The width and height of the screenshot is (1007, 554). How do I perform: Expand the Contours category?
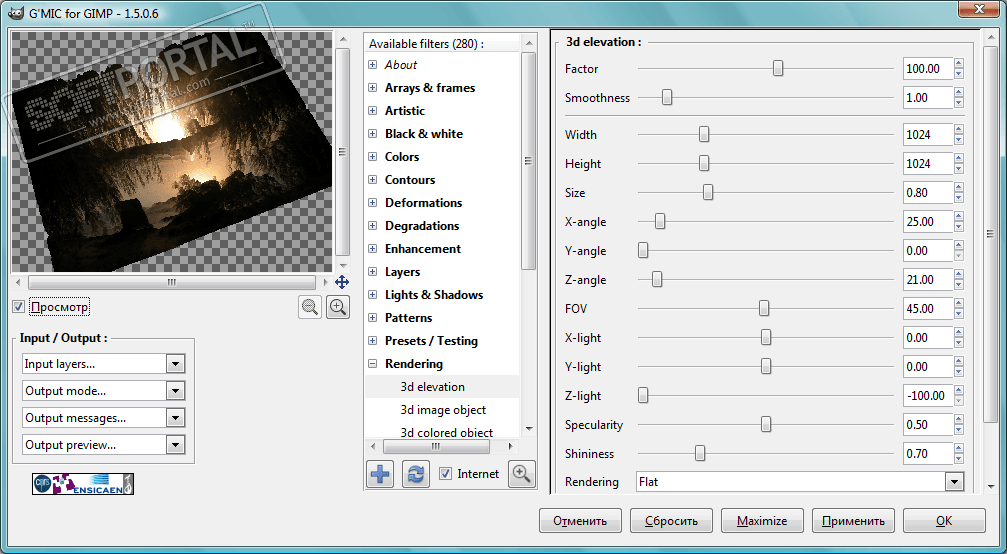(x=372, y=180)
